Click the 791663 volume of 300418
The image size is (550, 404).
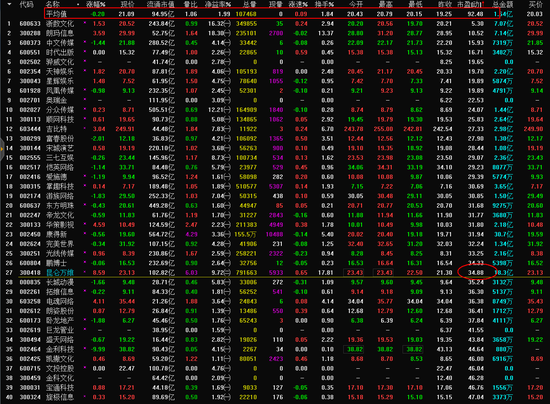point(247,272)
